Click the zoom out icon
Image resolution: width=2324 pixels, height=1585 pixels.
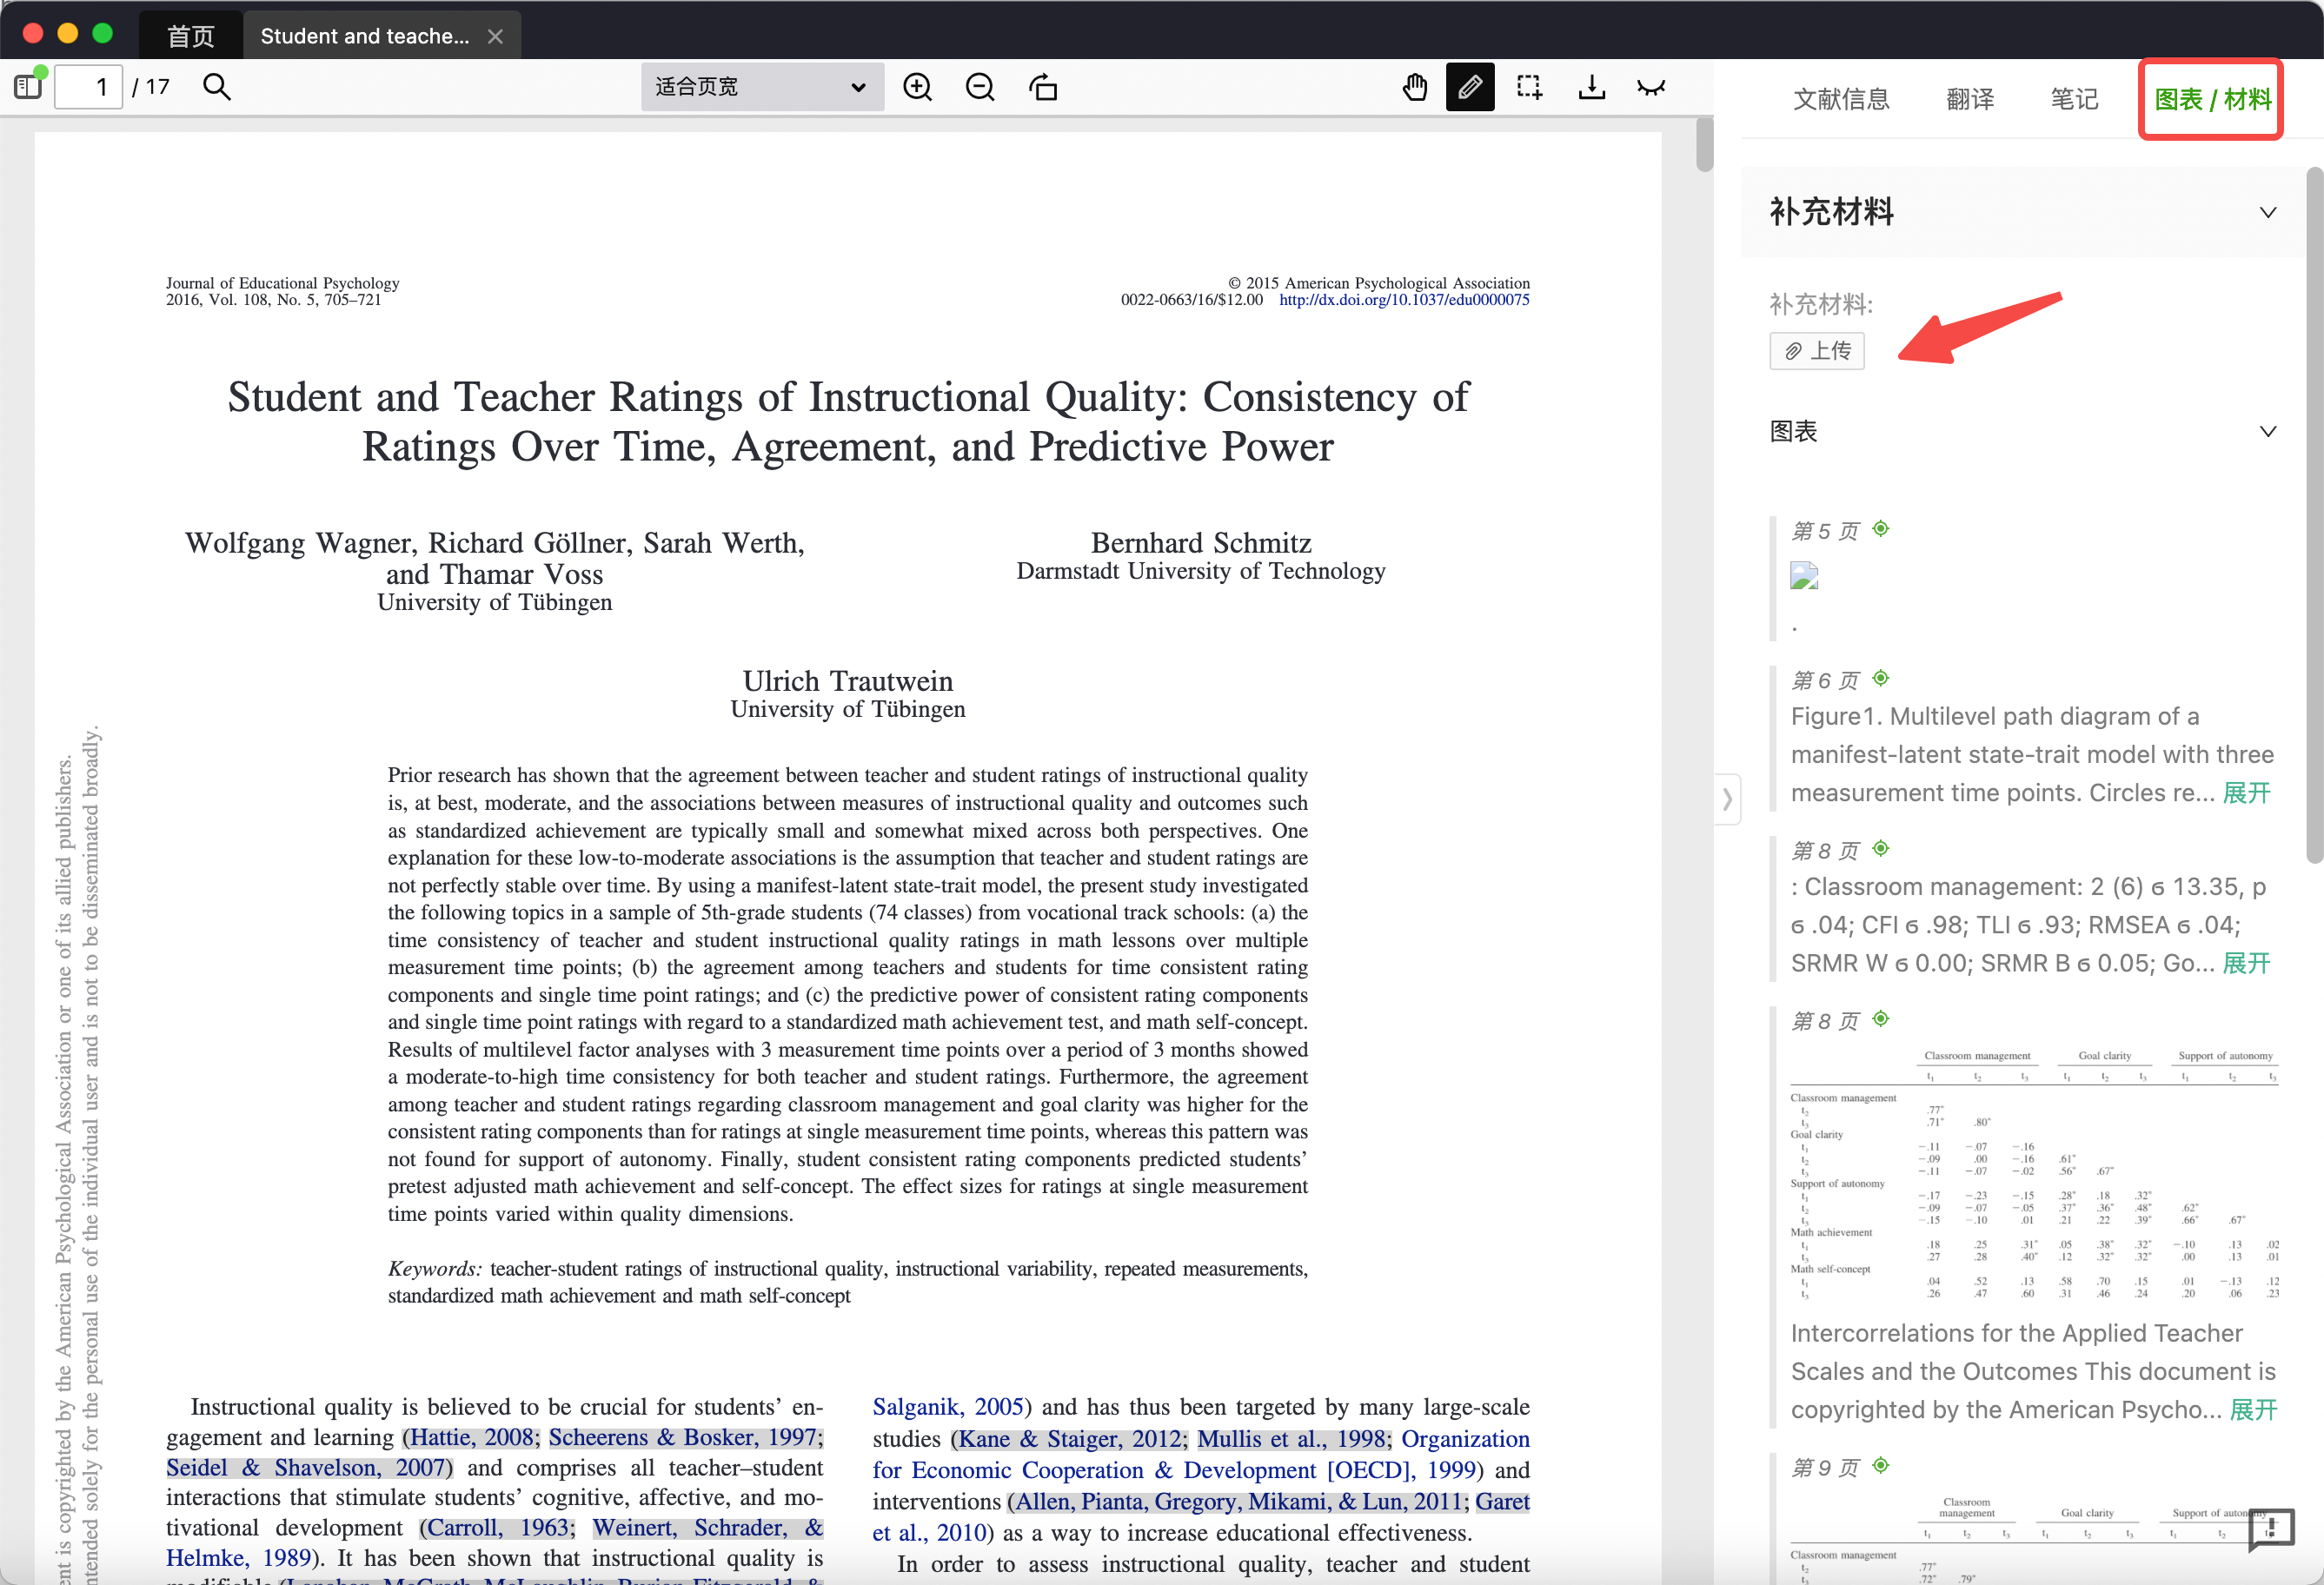click(980, 87)
